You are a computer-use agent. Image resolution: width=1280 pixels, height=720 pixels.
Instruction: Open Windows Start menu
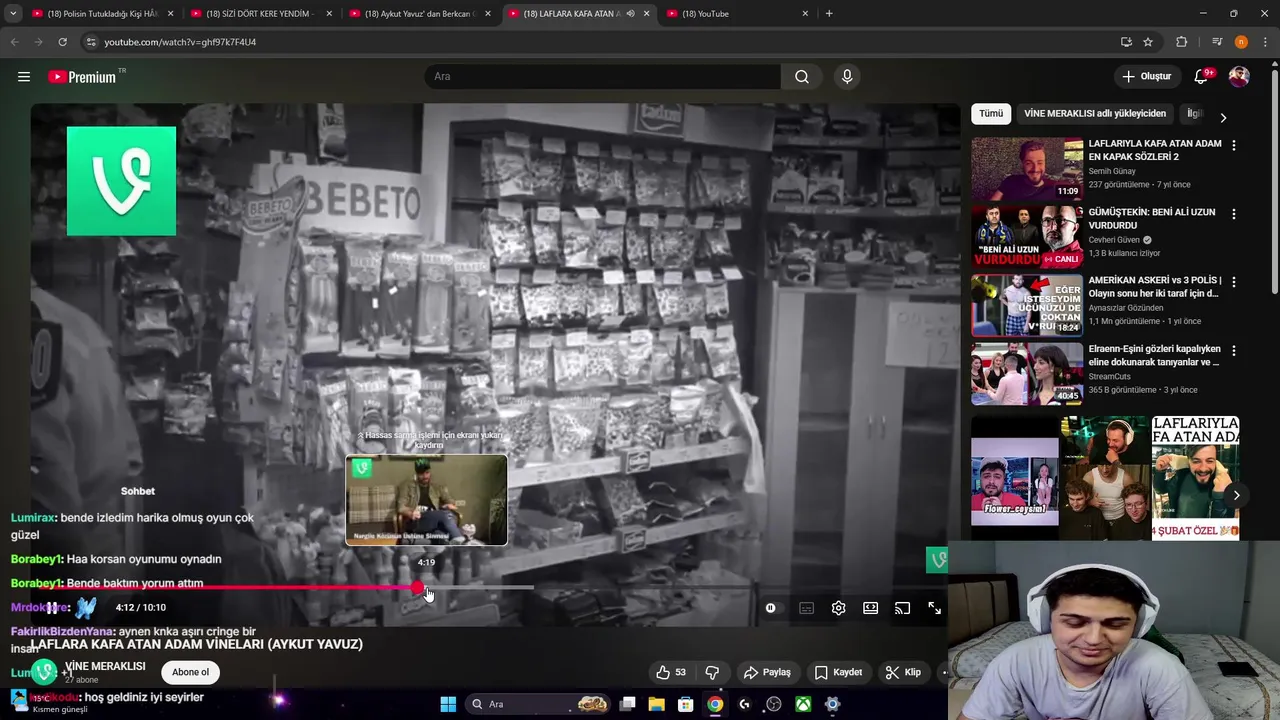[x=448, y=704]
